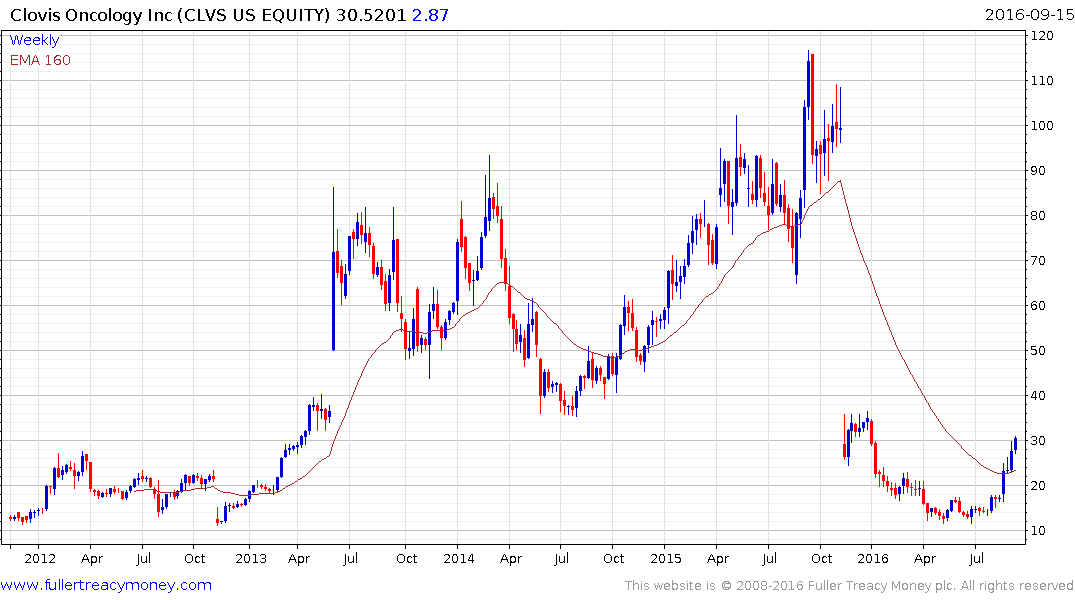Click the 70 price axis label
1075x600 pixels.
1039,261
